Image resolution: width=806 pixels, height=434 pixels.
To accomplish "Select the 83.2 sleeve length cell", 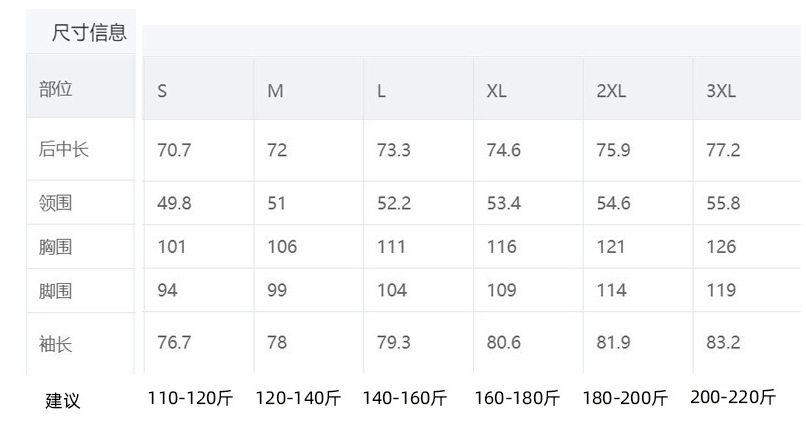I will pos(723,343).
